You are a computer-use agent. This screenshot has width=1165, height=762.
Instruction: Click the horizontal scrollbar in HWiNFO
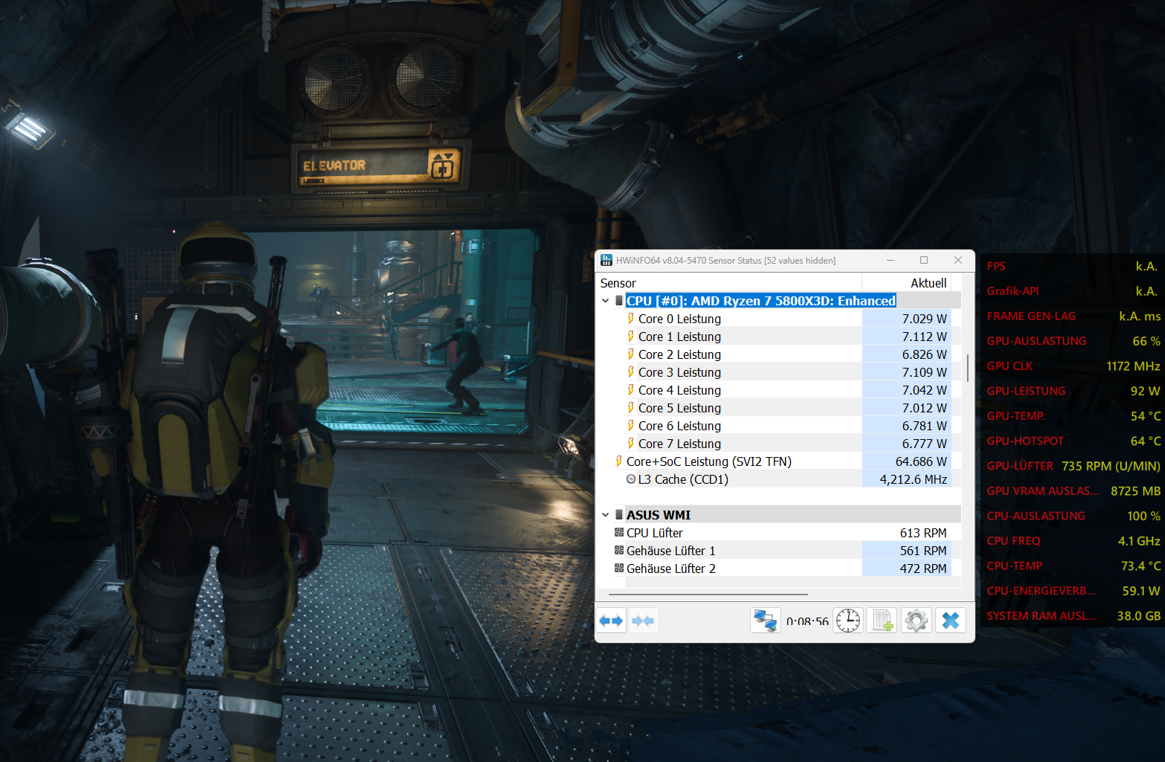pyautogui.click(x=708, y=594)
